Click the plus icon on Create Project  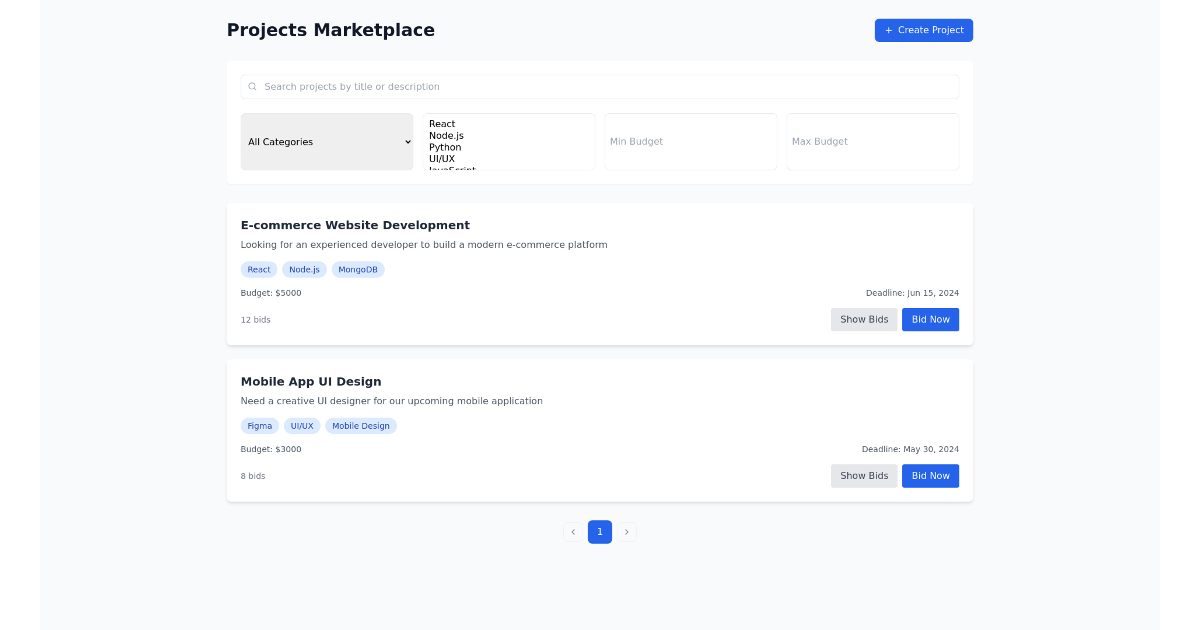[x=888, y=30]
